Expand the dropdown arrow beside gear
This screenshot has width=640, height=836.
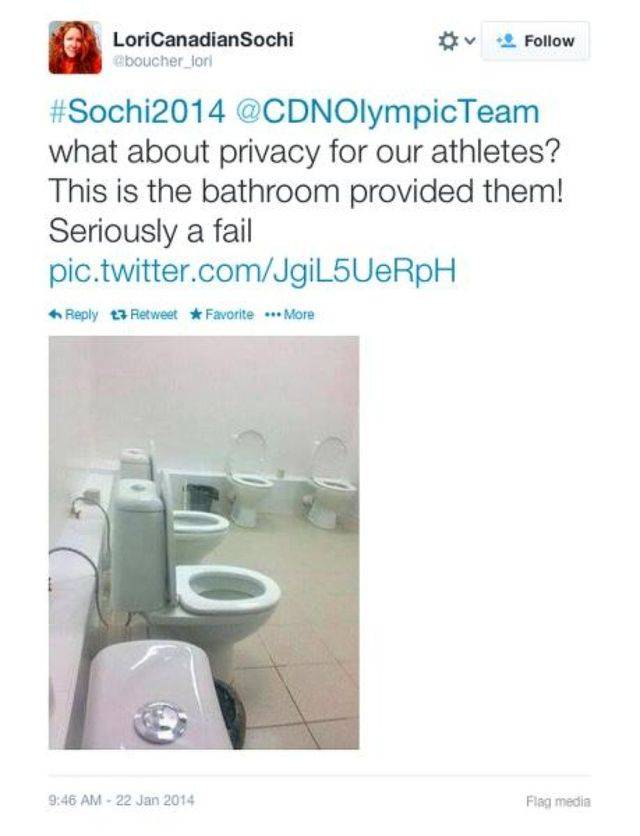pos(470,41)
